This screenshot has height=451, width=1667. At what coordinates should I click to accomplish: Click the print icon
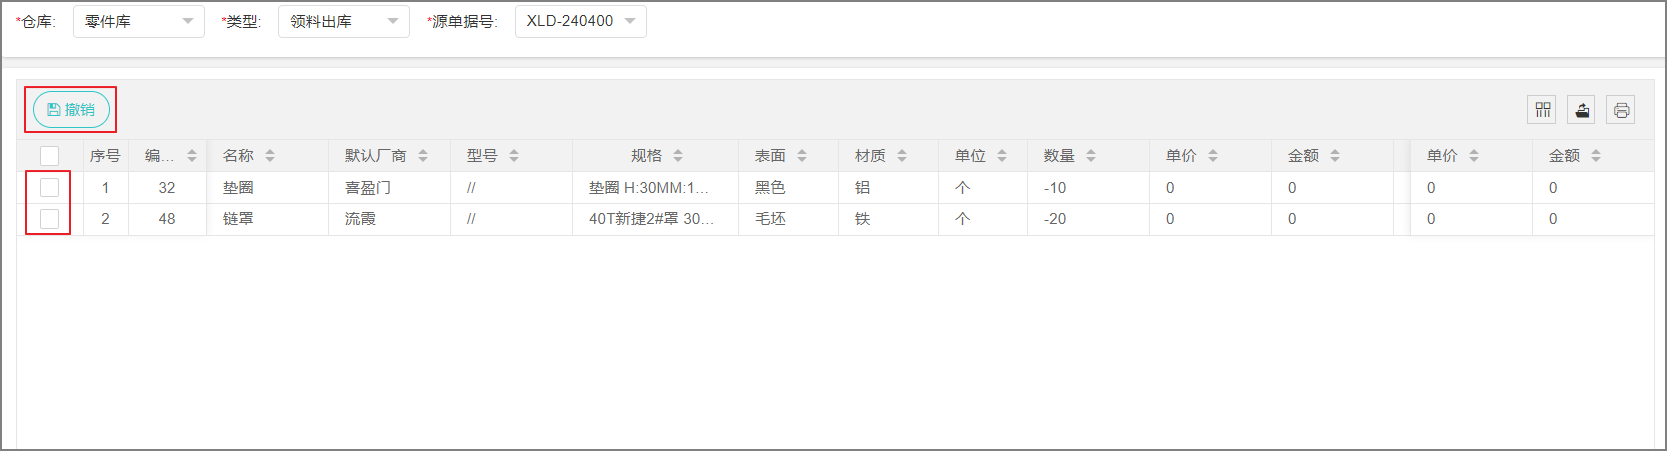[x=1621, y=110]
